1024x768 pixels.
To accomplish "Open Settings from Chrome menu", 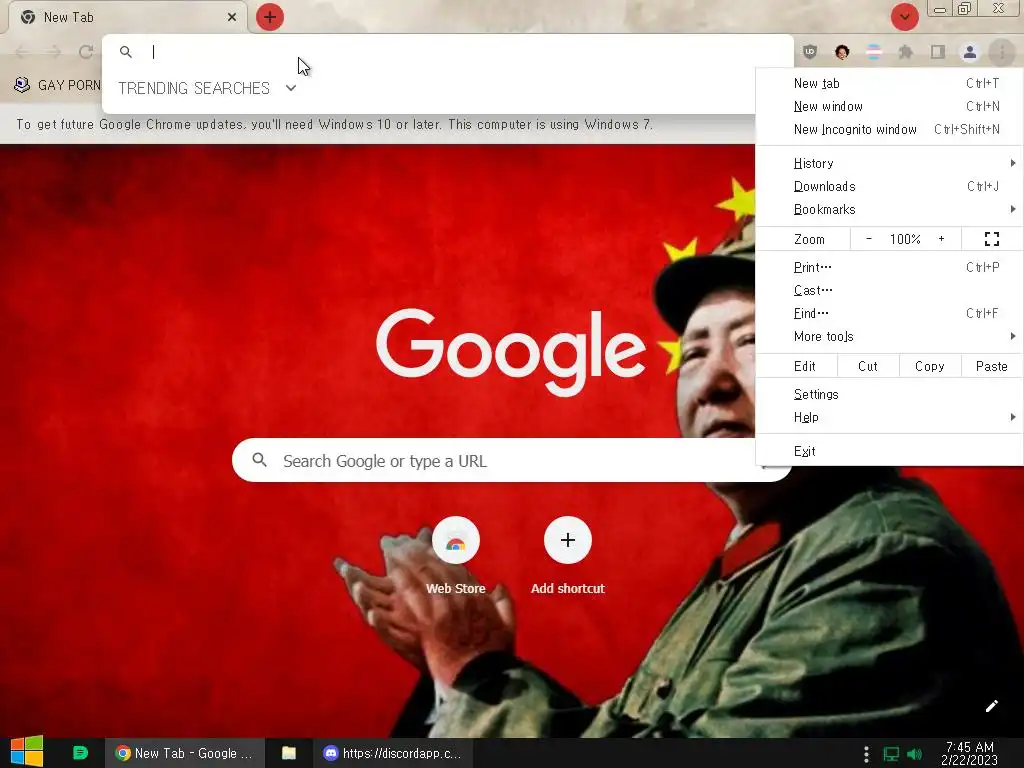I will point(889,394).
